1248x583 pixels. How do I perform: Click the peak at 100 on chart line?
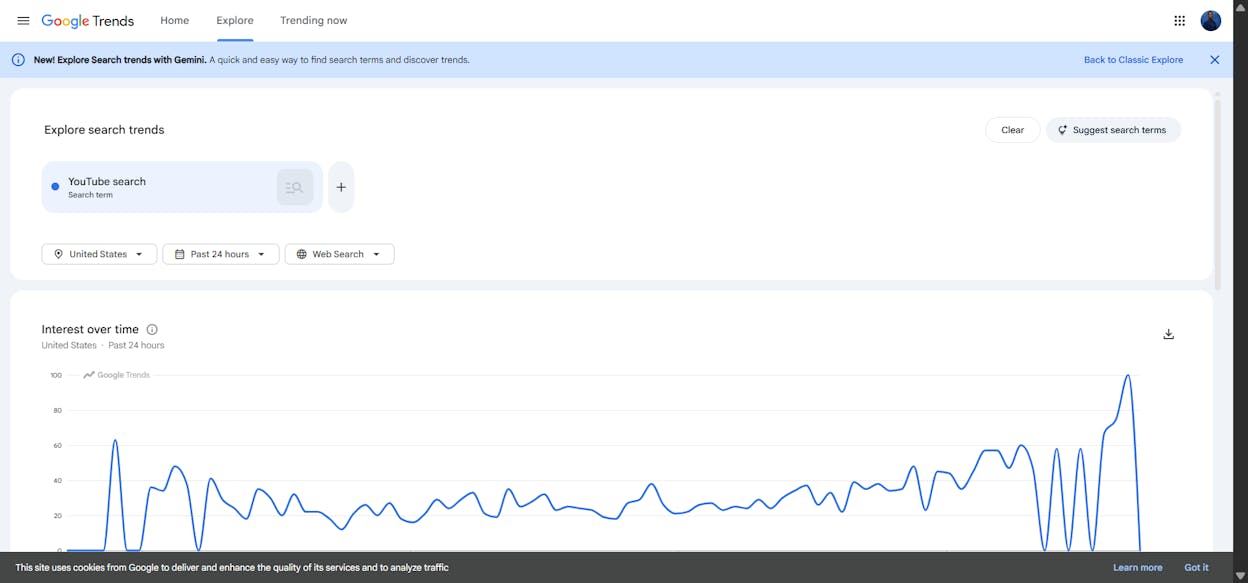[x=1128, y=376]
